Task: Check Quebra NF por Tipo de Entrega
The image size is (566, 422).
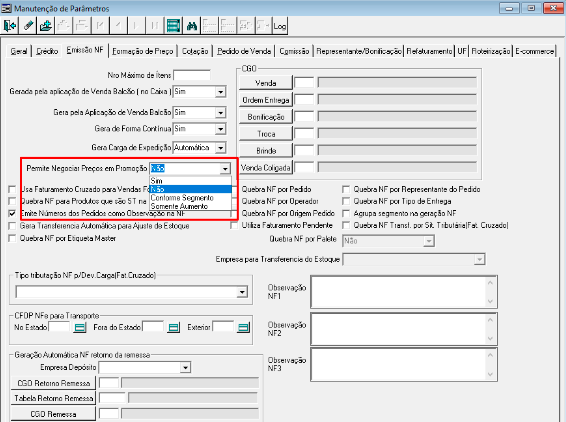Action: click(x=346, y=201)
